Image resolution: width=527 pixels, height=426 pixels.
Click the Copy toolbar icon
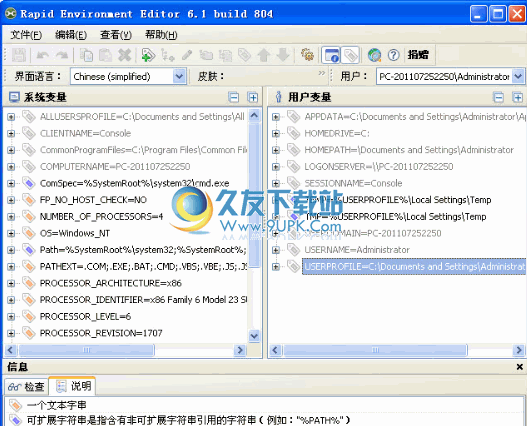tap(86, 55)
